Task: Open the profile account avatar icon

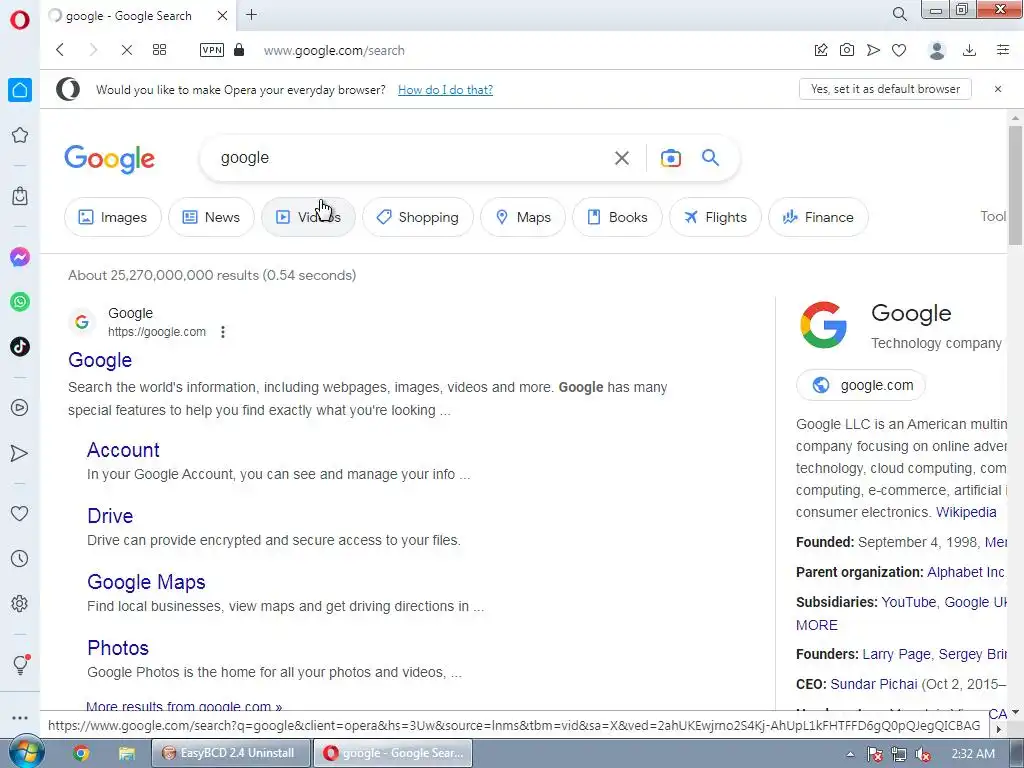Action: pyautogui.click(x=937, y=50)
